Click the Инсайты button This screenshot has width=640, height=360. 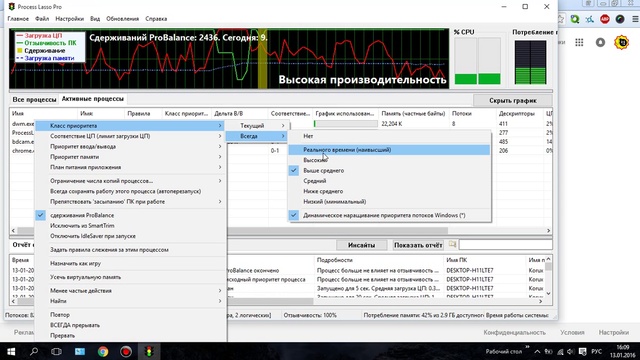(361, 245)
